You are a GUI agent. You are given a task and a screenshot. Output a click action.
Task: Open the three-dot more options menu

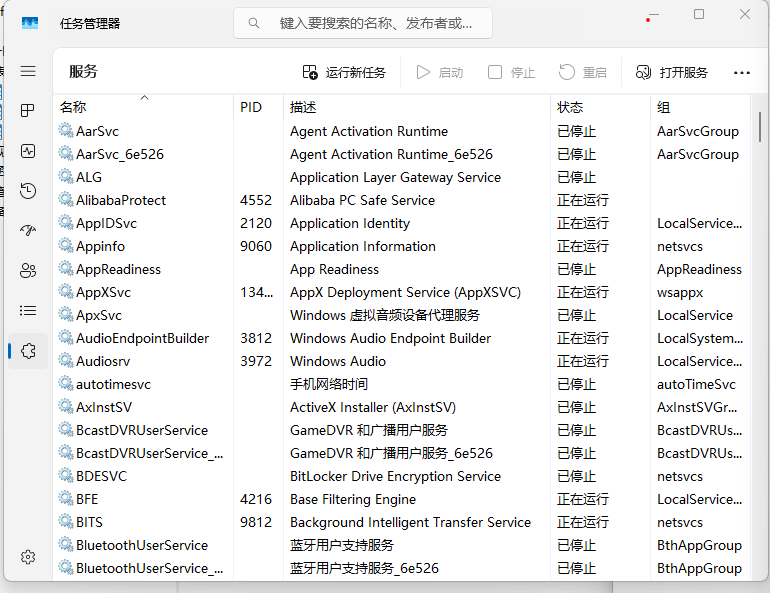tap(742, 73)
